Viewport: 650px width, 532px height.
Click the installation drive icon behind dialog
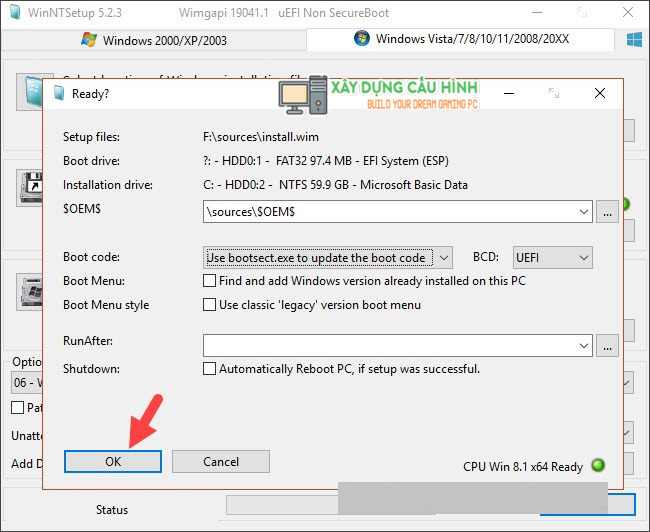[x=30, y=292]
